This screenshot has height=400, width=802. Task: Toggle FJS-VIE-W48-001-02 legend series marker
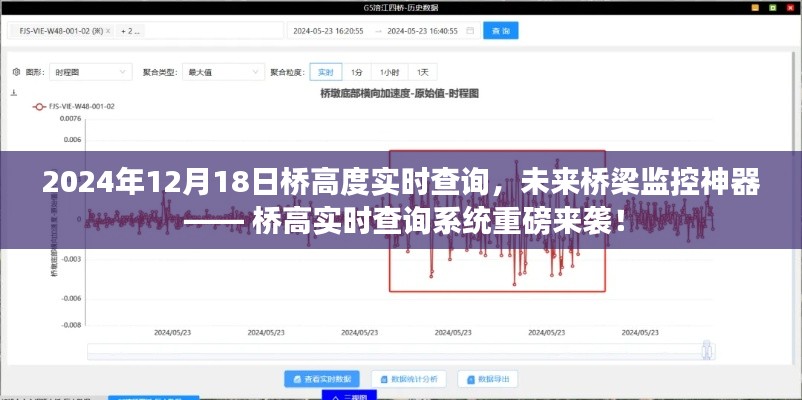(41, 105)
